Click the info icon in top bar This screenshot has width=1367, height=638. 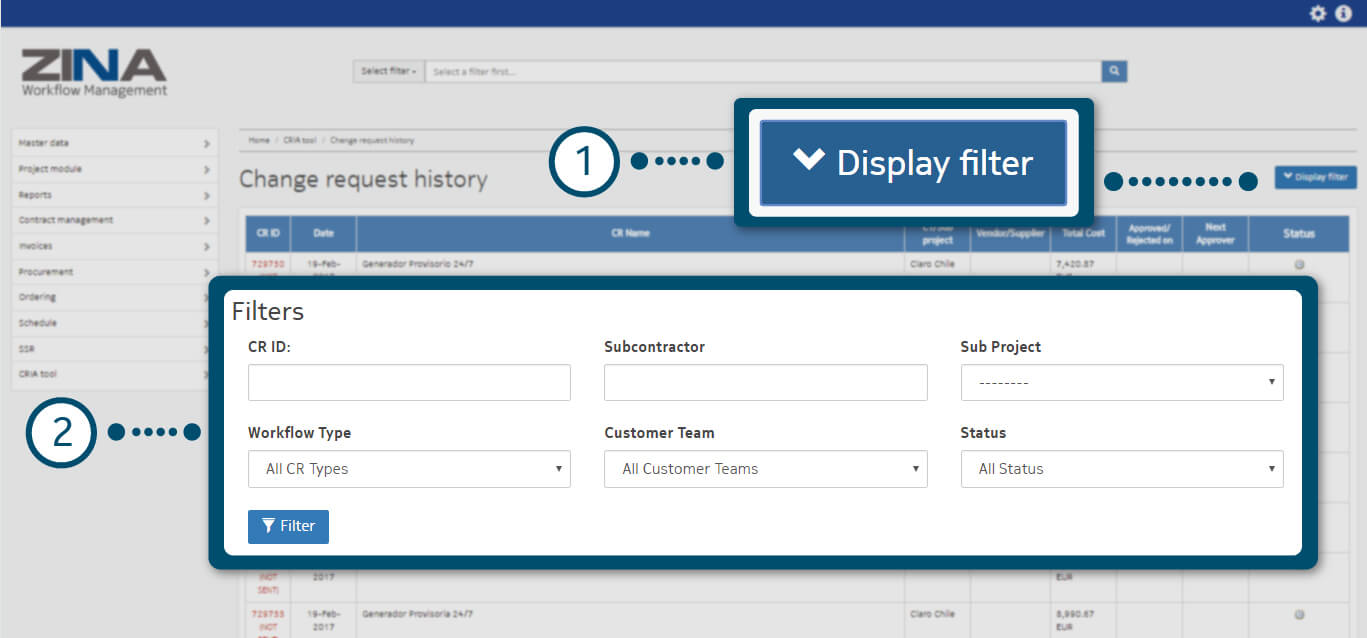coord(1343,13)
